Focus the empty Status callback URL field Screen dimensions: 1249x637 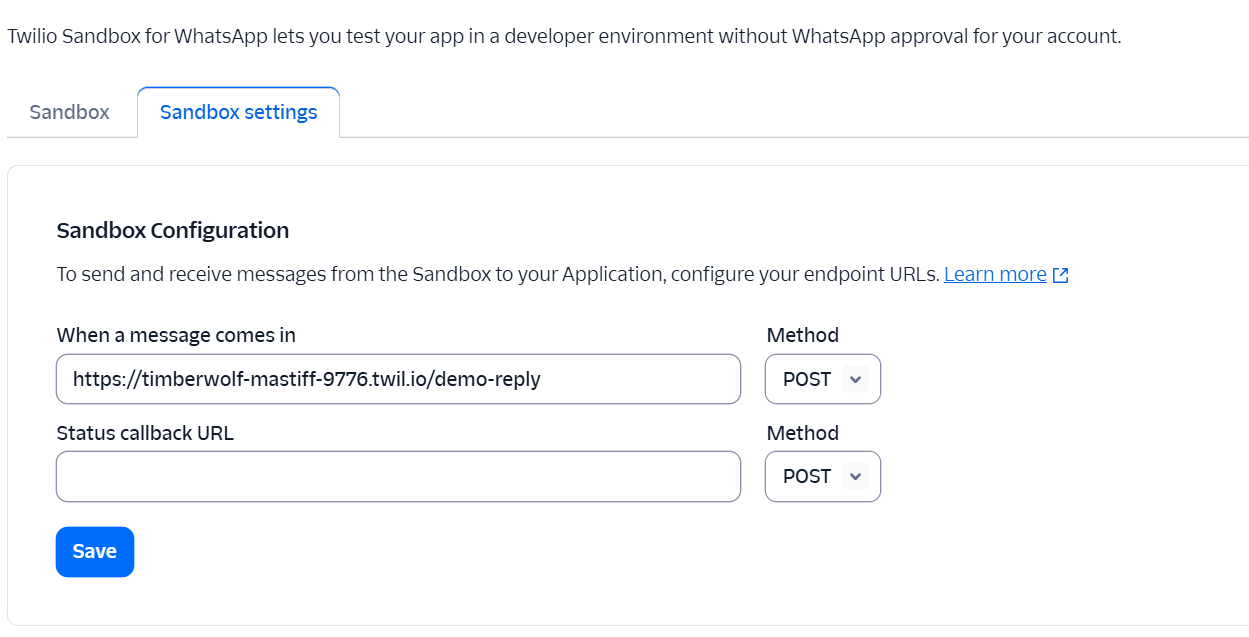(398, 476)
